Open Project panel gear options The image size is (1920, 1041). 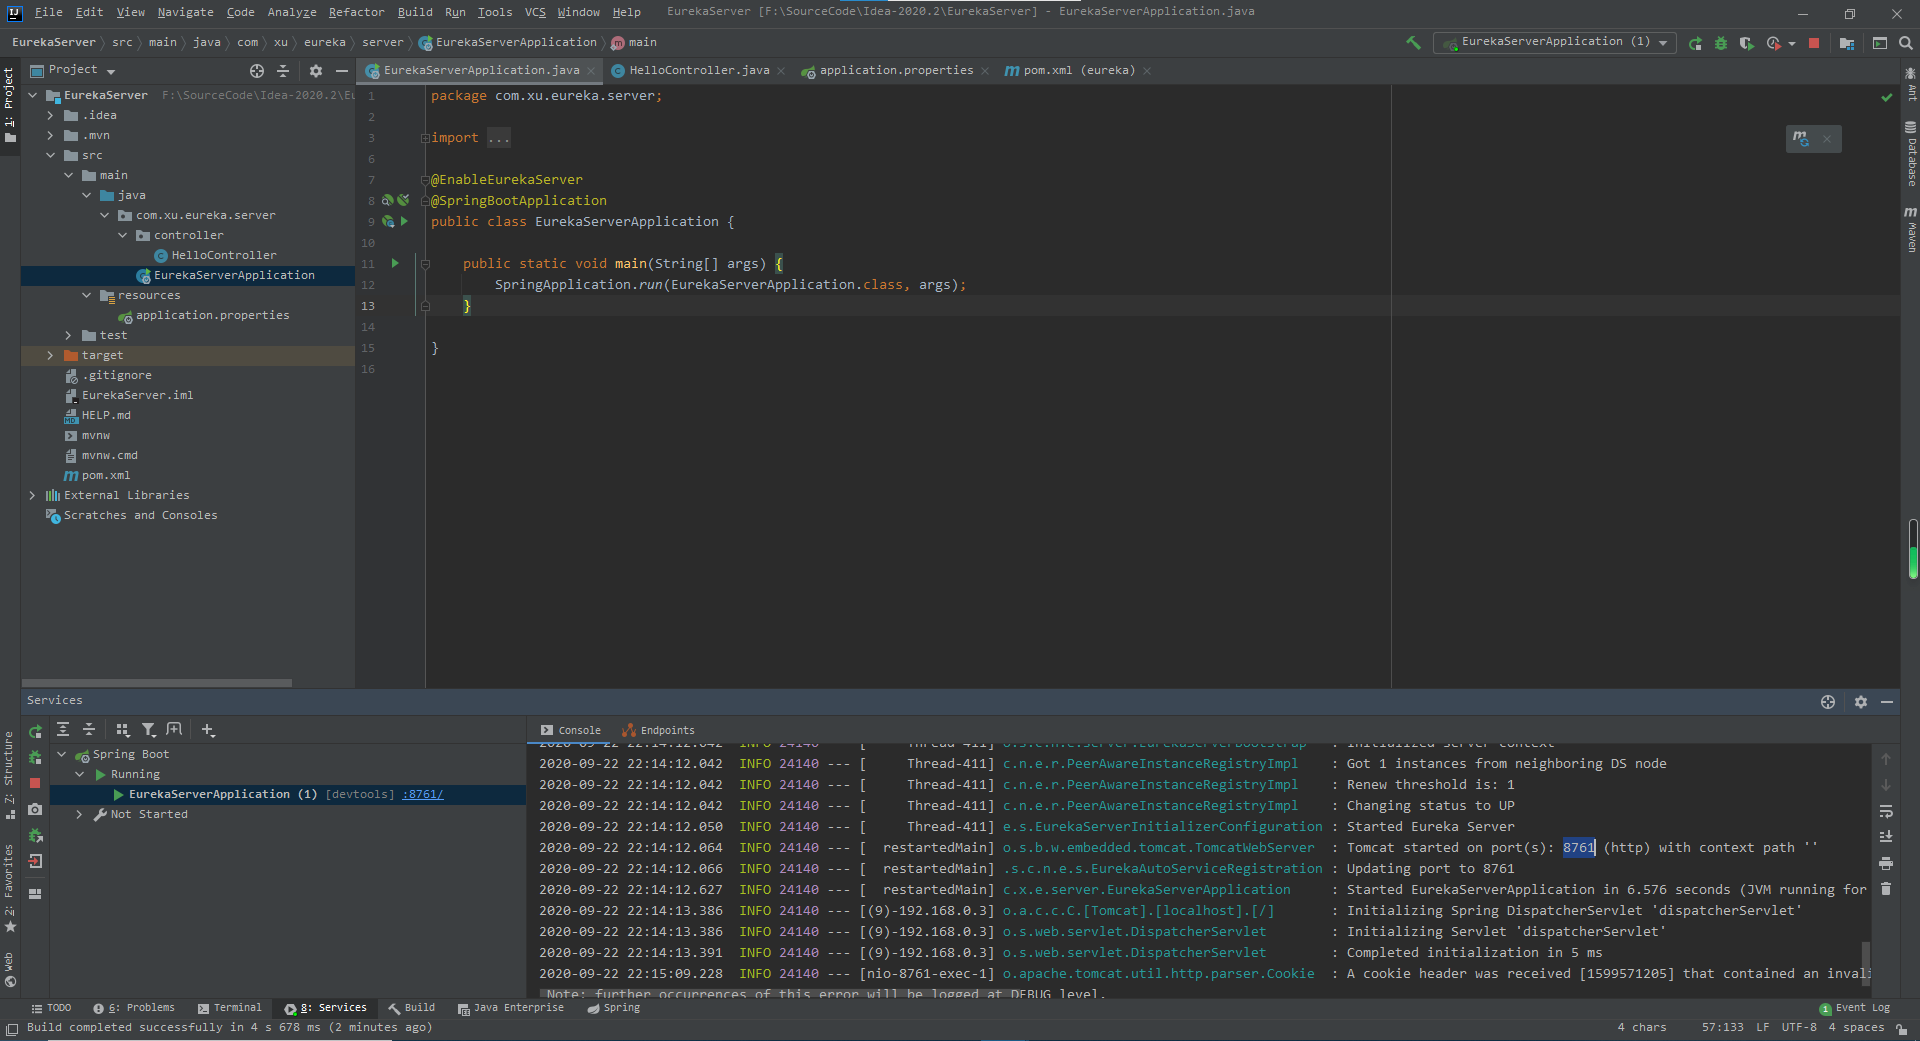coord(316,71)
